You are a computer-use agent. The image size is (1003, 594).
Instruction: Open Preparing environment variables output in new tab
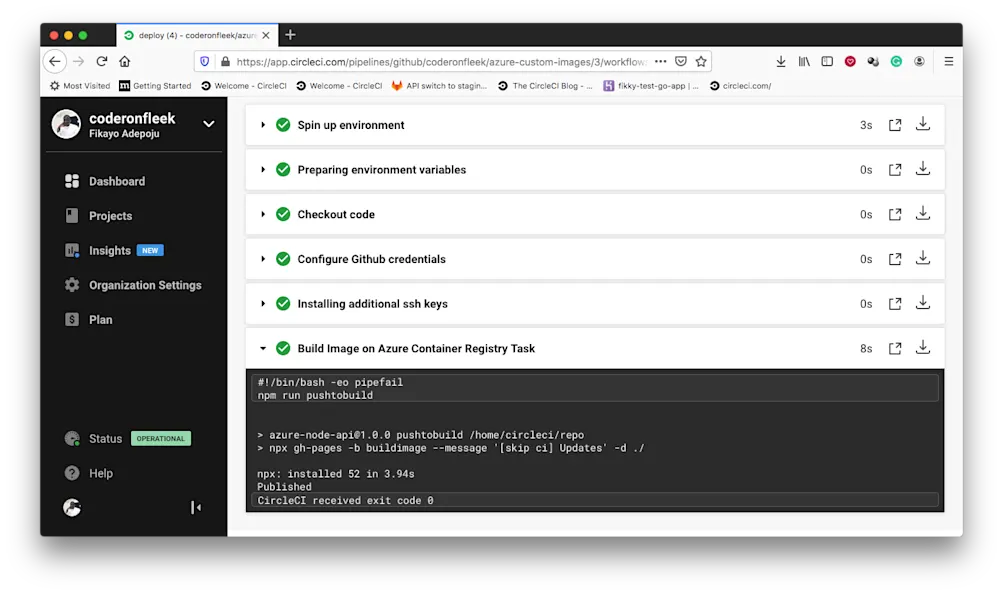(x=894, y=170)
